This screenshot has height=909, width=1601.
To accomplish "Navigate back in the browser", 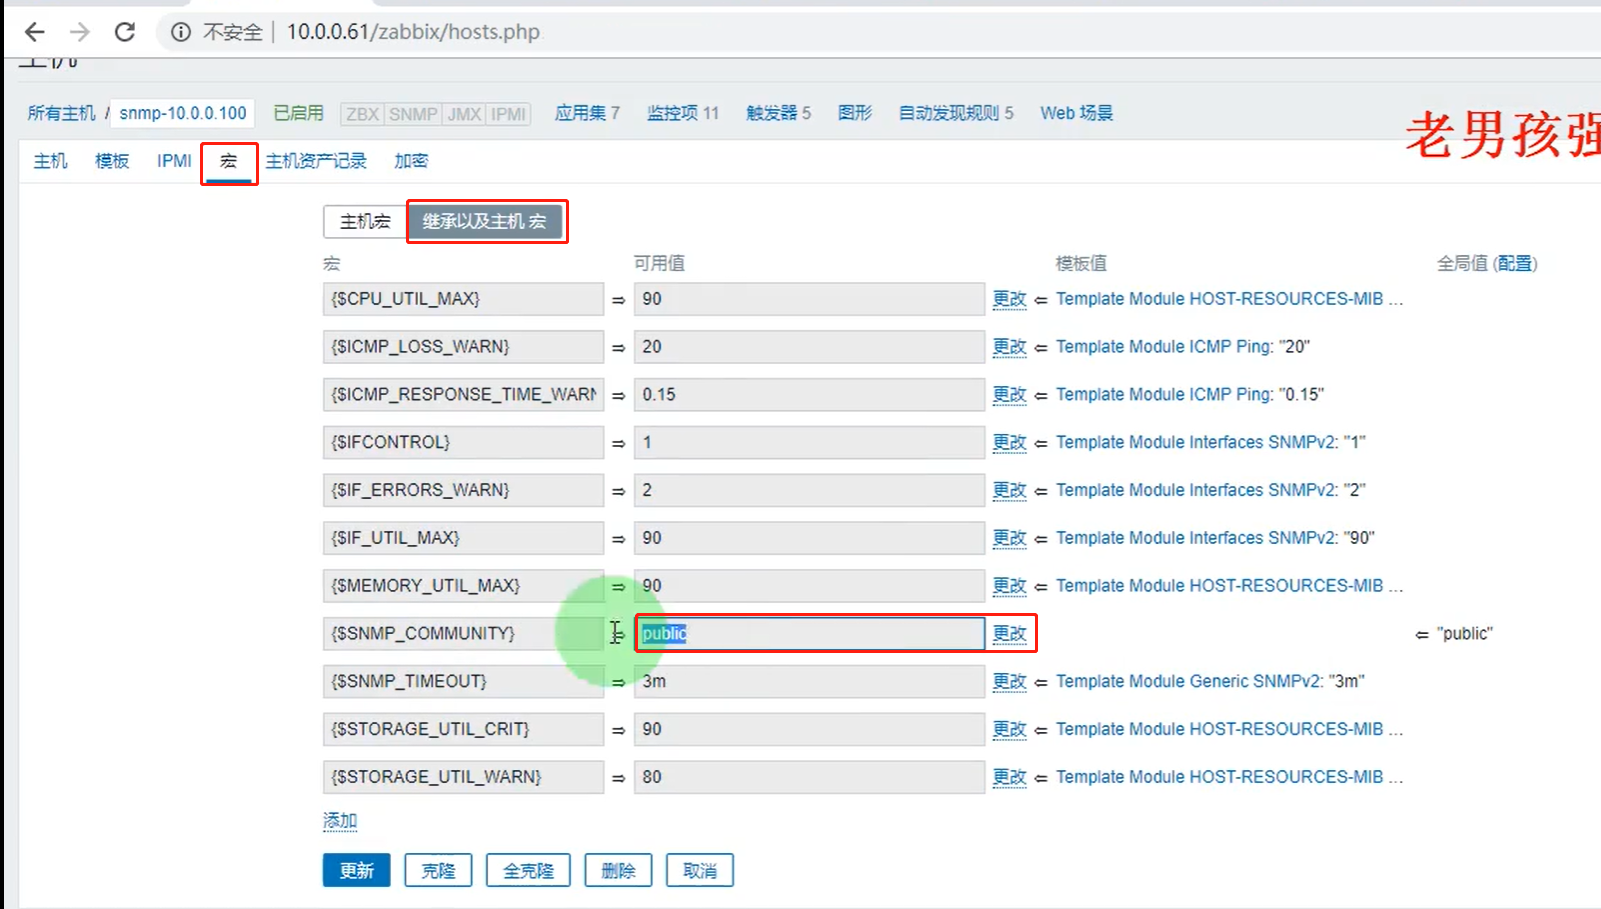I will click(x=35, y=31).
